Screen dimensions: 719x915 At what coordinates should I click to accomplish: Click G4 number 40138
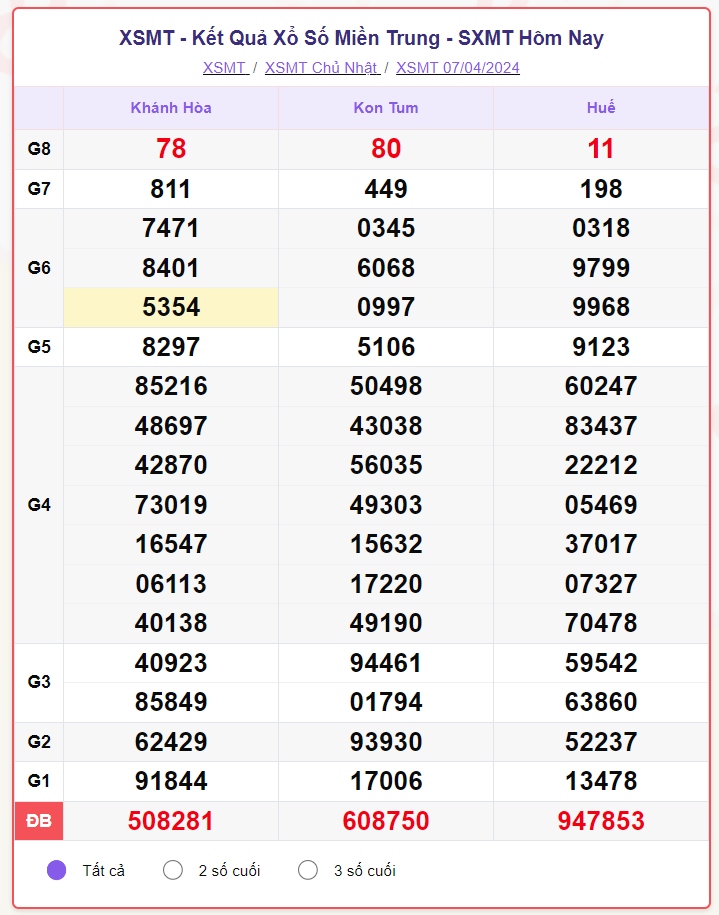click(171, 623)
